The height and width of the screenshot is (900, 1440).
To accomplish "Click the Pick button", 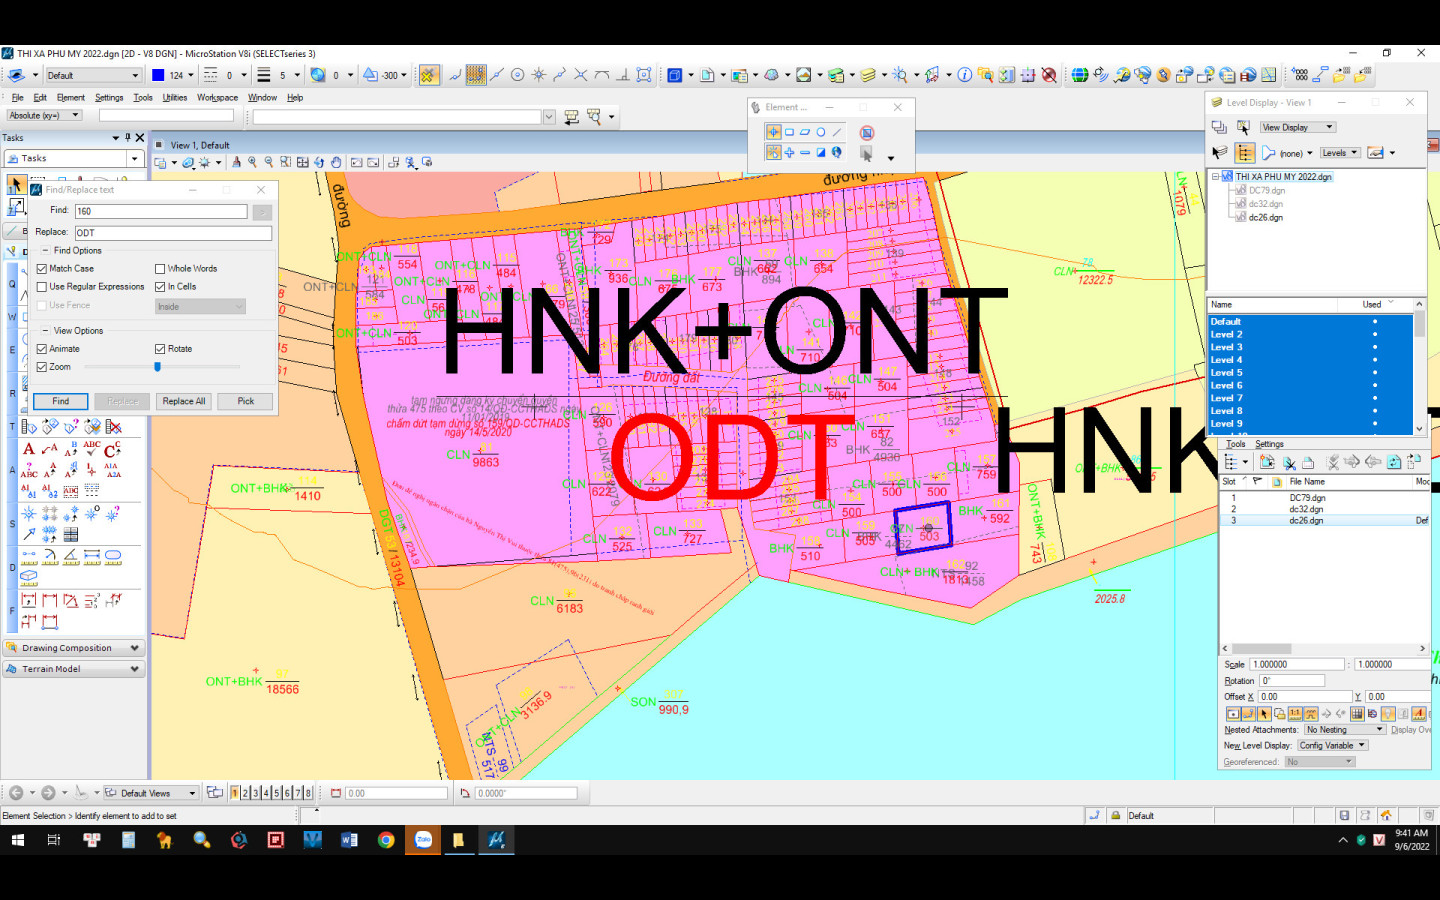I will pos(246,401).
